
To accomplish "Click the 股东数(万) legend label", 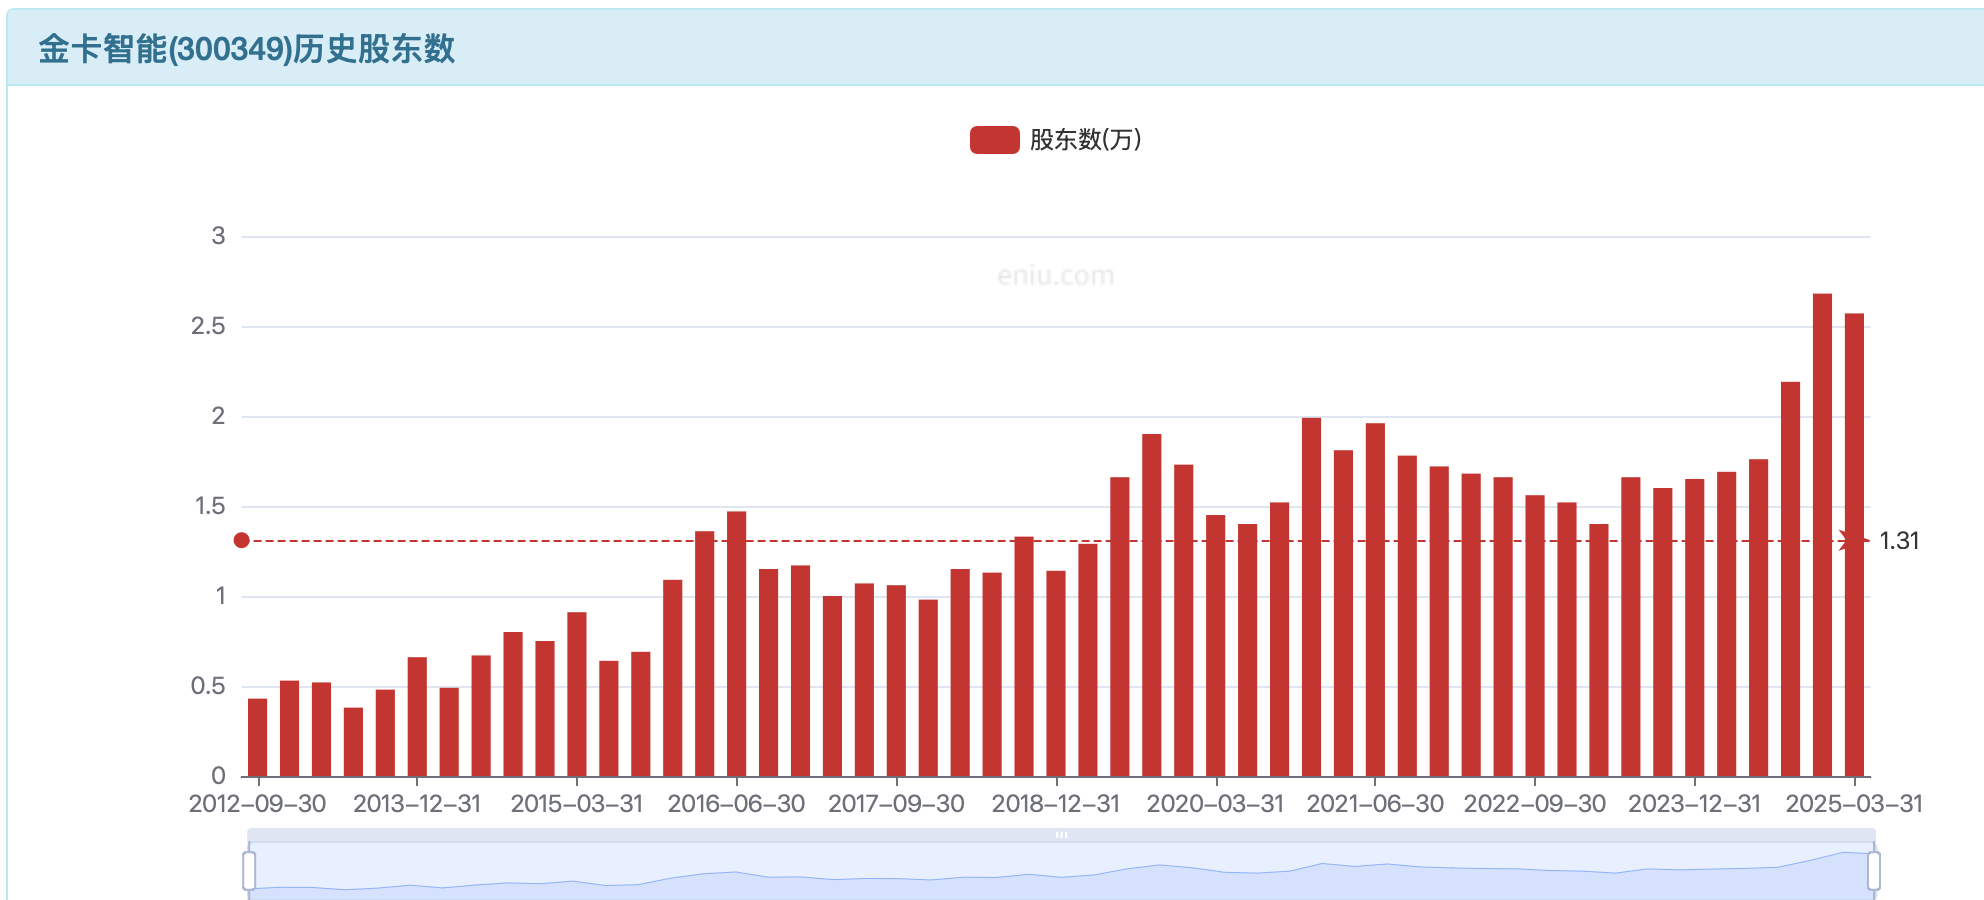I will pos(1086,140).
